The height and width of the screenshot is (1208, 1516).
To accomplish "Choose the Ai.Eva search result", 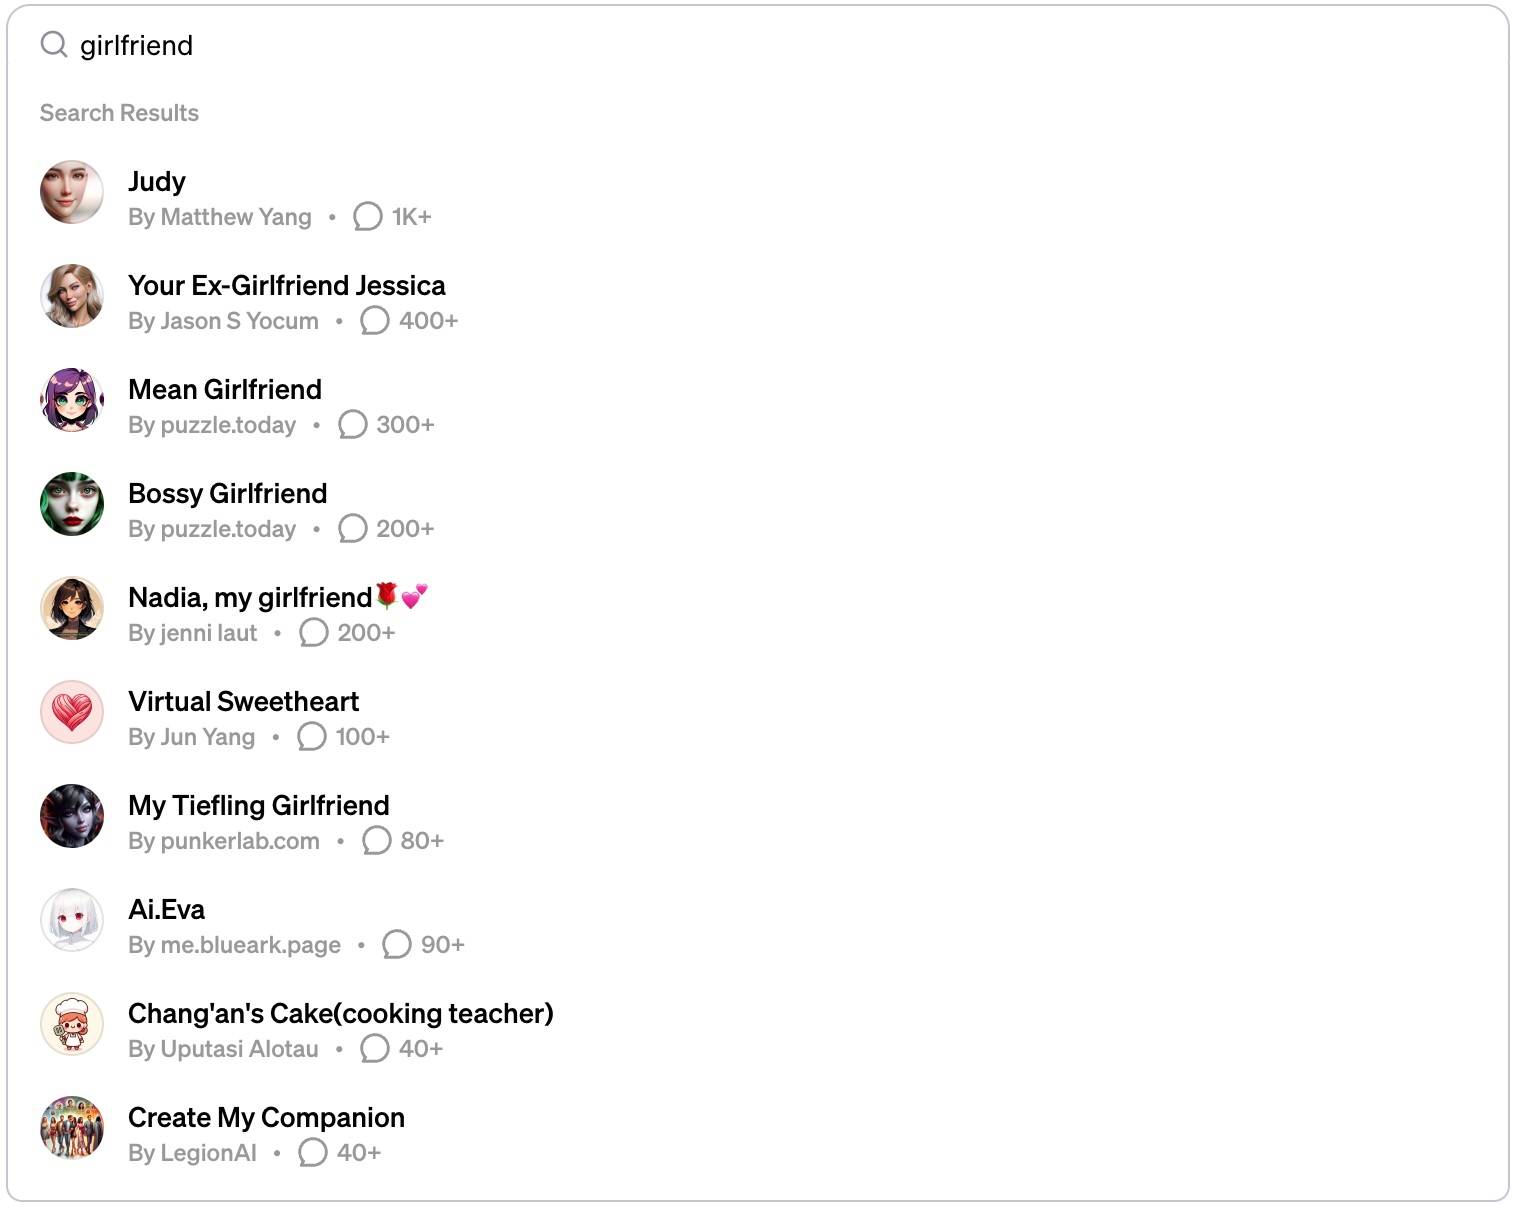I will [757, 926].
